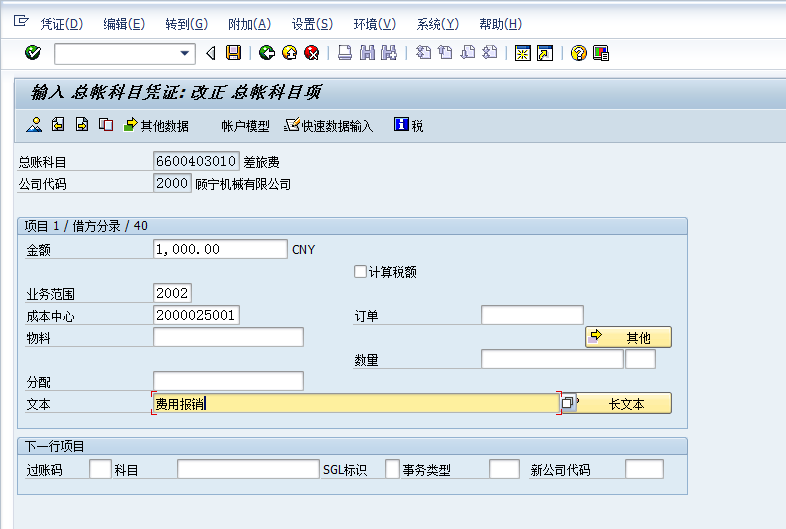Click the 总账科目 value 6600403010
786x529 pixels.
point(196,161)
